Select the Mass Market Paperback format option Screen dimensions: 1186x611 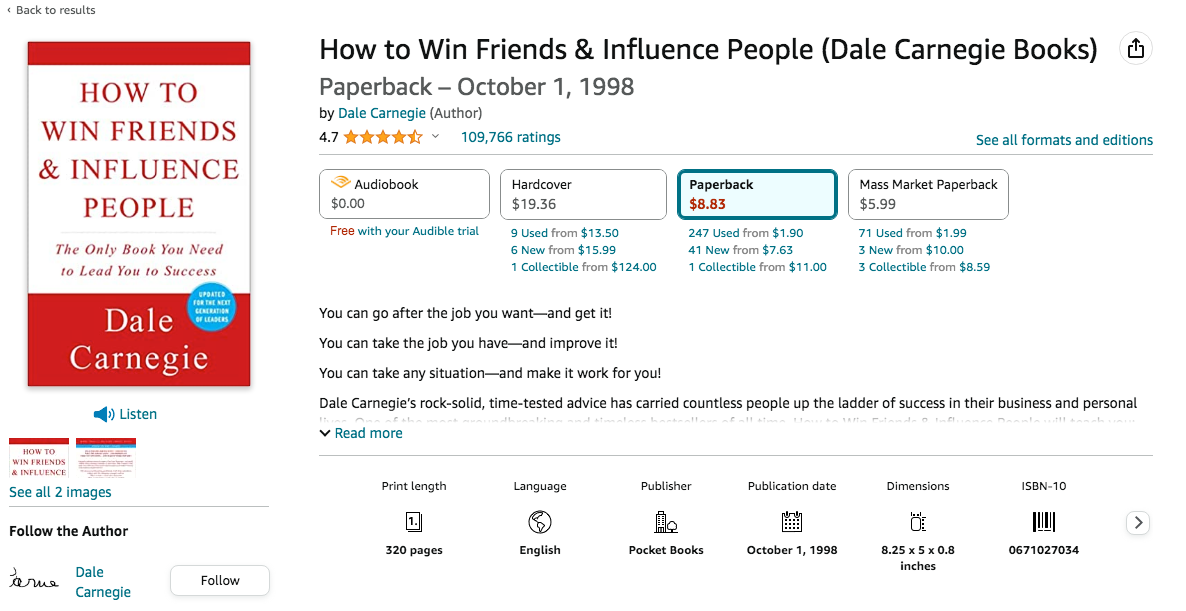[928, 194]
